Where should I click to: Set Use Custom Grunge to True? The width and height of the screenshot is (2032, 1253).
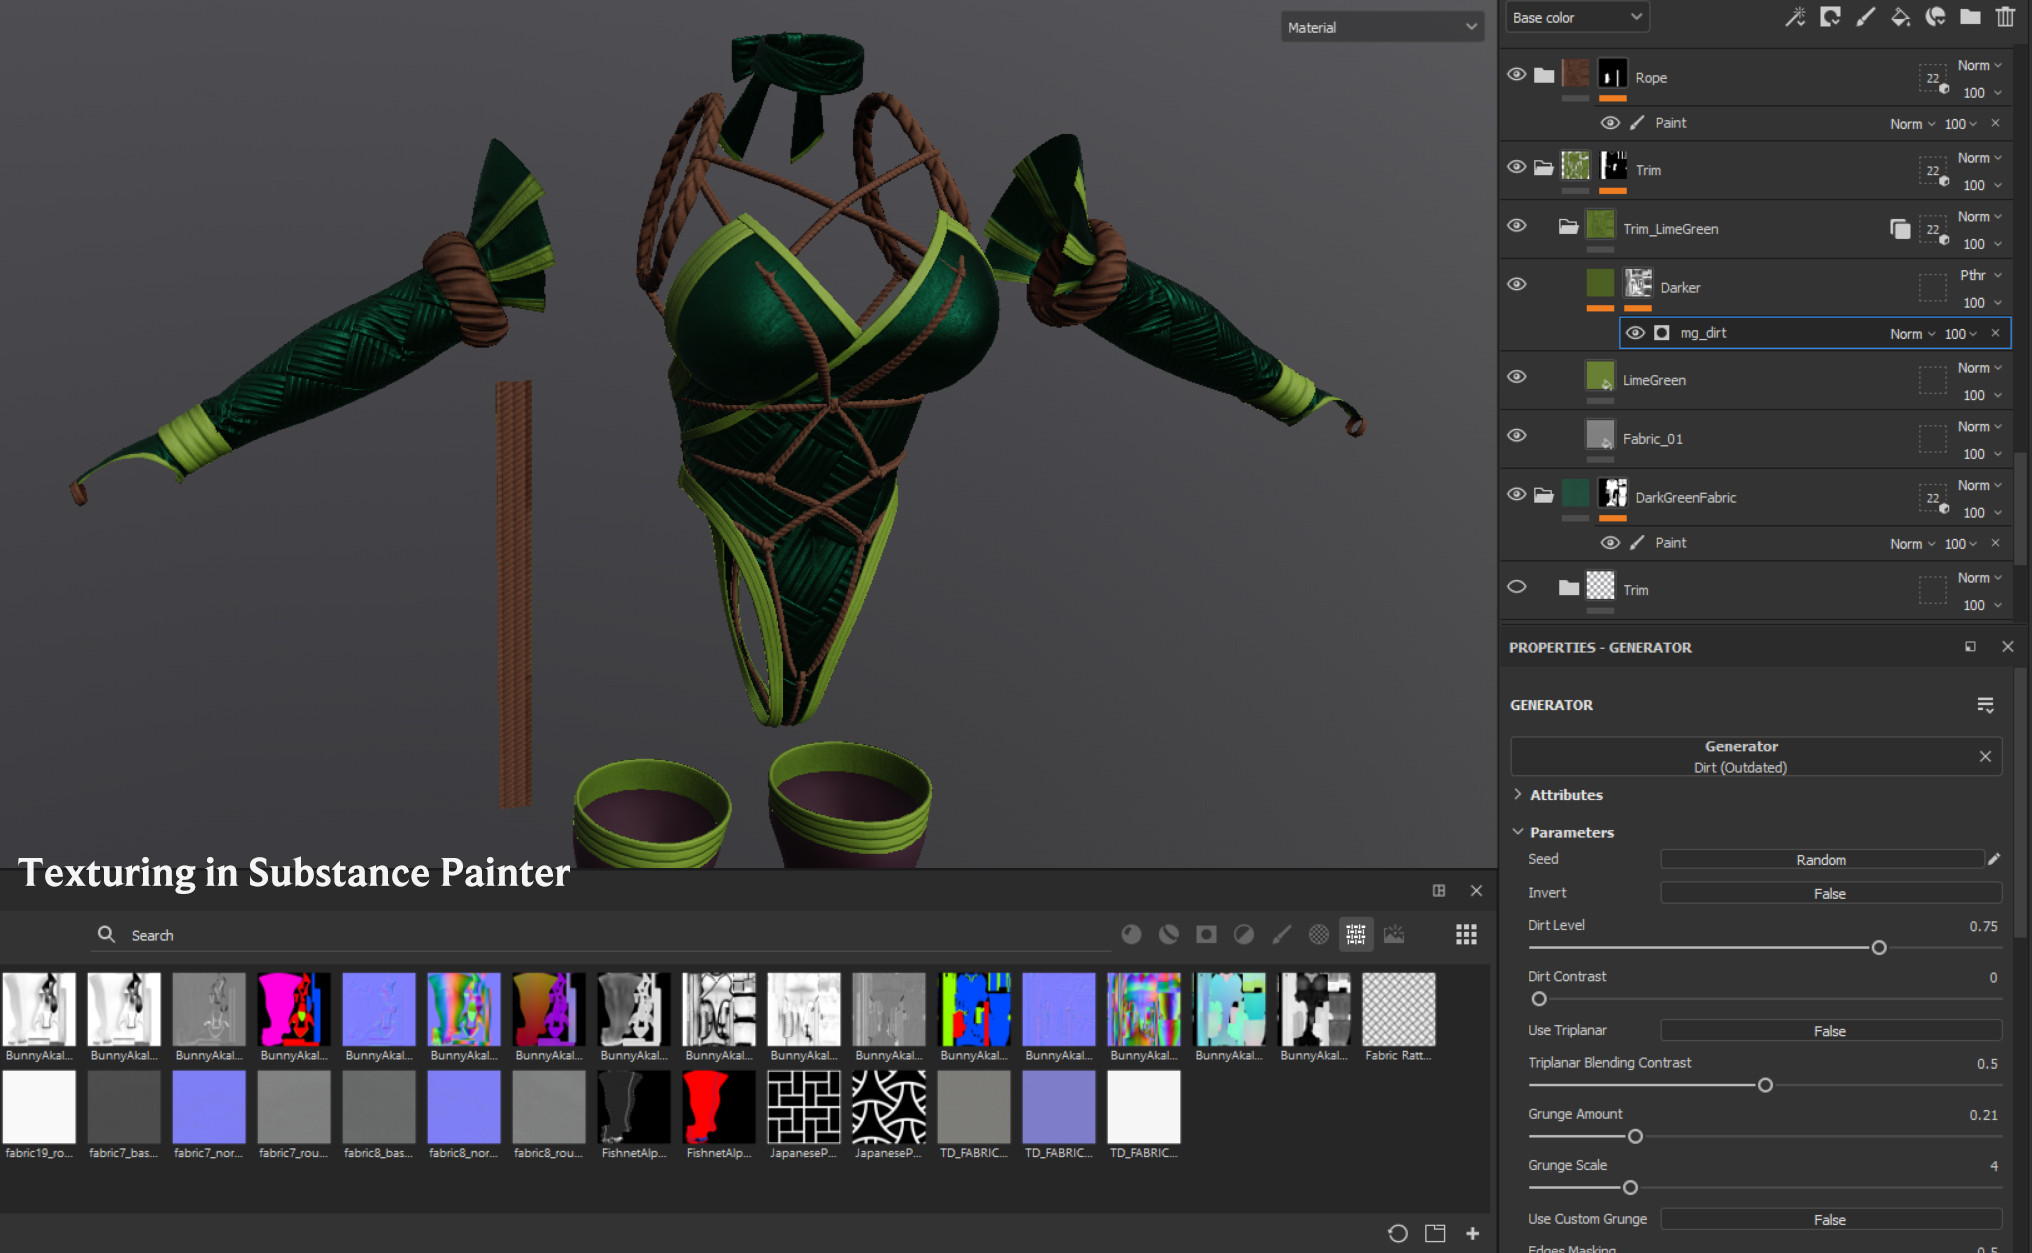click(1829, 1219)
